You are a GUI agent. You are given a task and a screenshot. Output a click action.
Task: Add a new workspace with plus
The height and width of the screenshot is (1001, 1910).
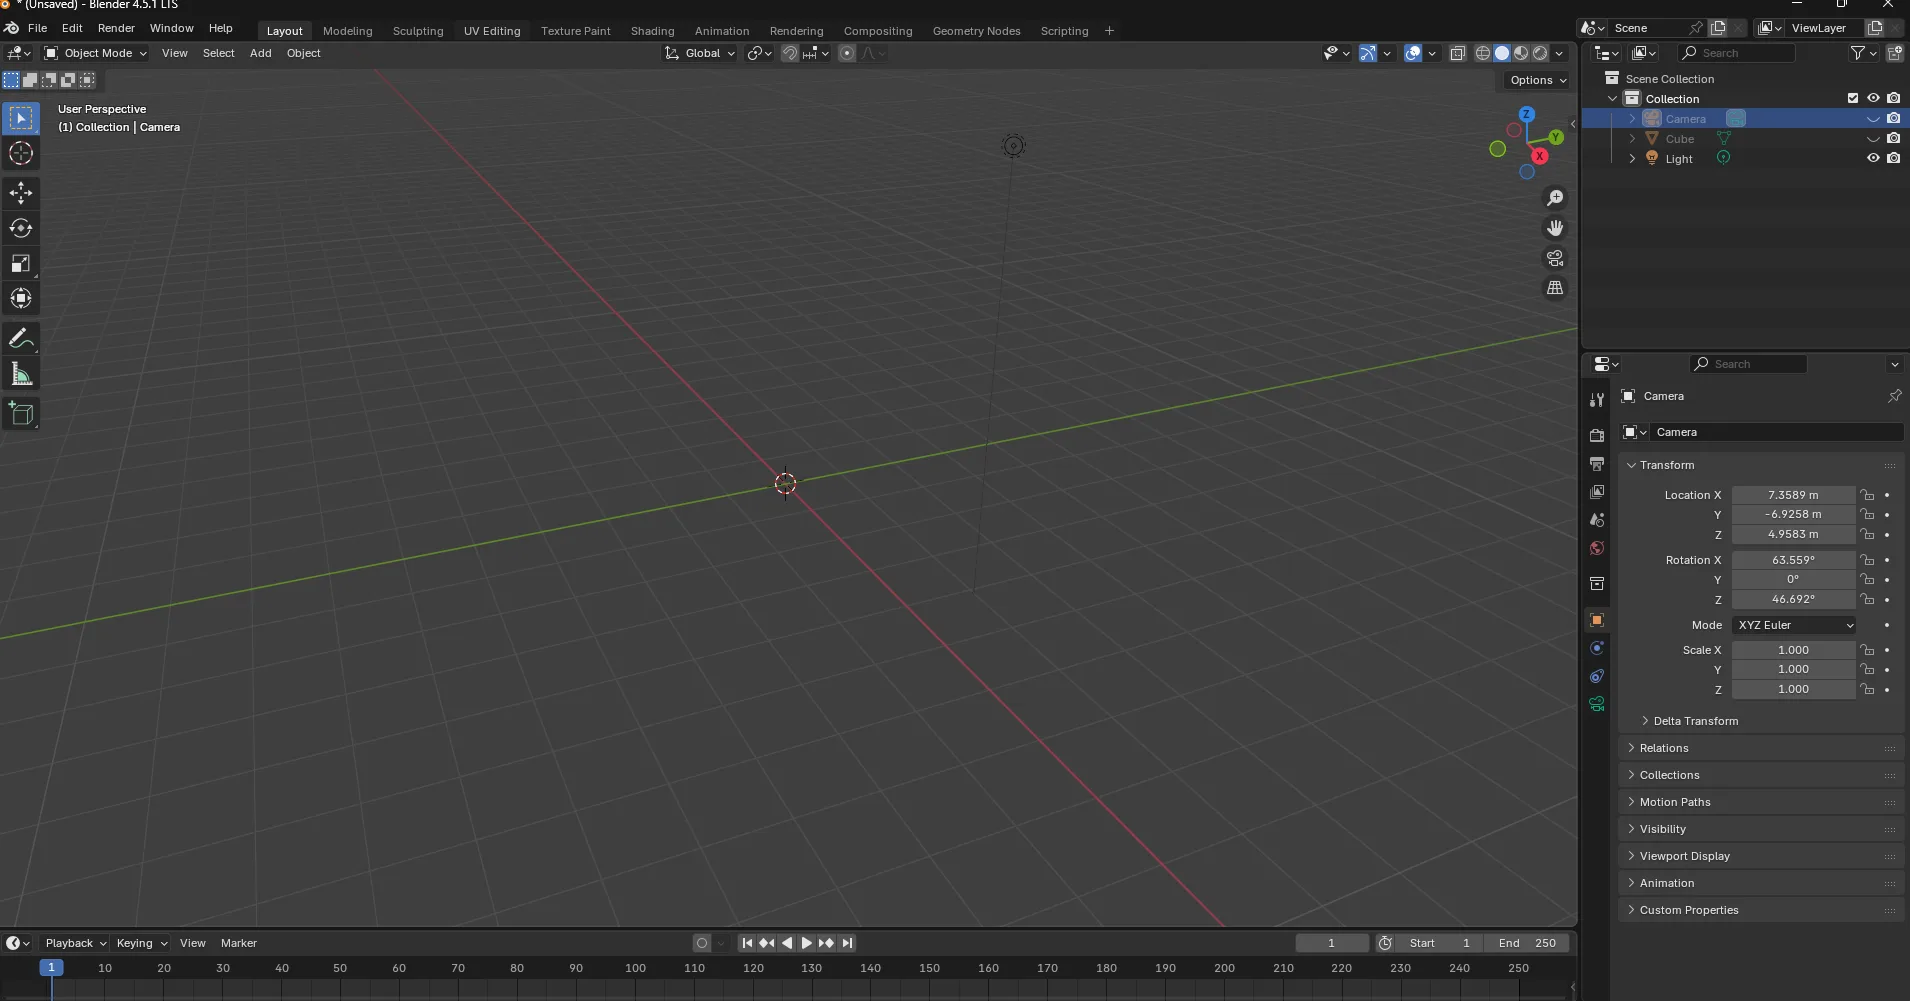point(1109,31)
